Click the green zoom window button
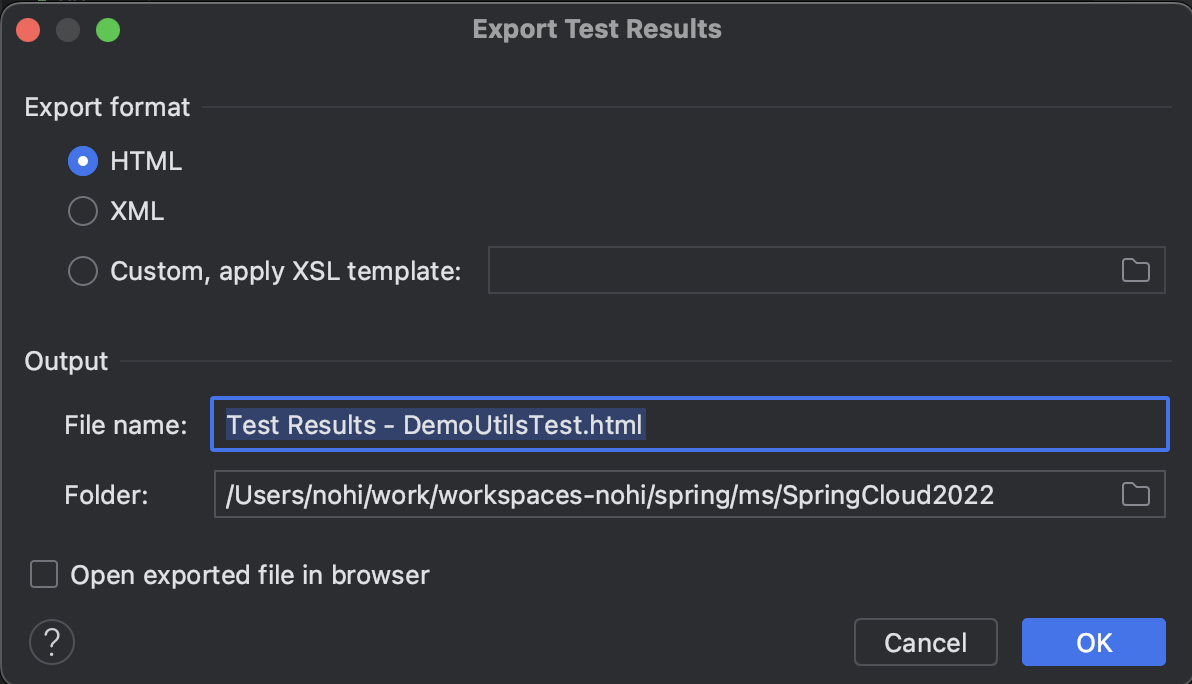This screenshot has width=1192, height=684. point(108,30)
